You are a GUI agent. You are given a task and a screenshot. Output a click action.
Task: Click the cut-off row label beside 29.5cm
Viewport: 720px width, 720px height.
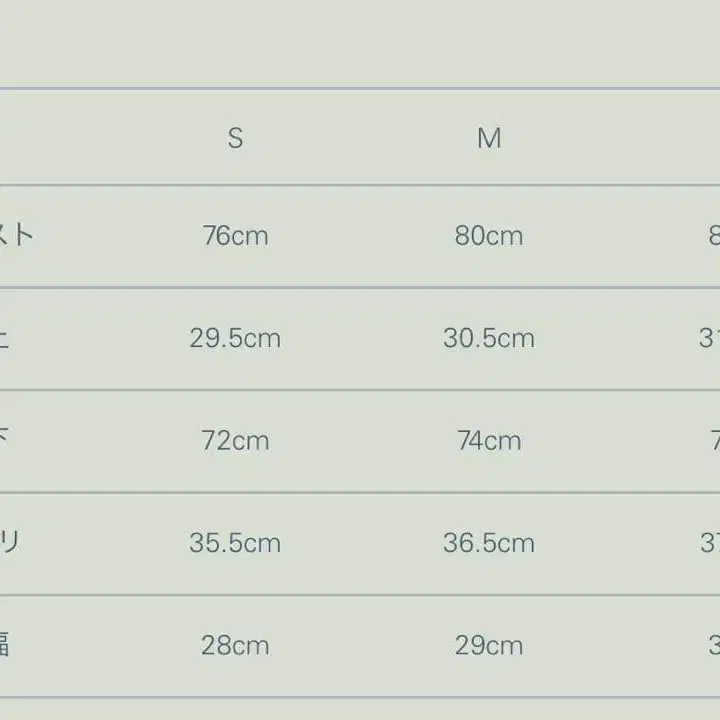5,338
